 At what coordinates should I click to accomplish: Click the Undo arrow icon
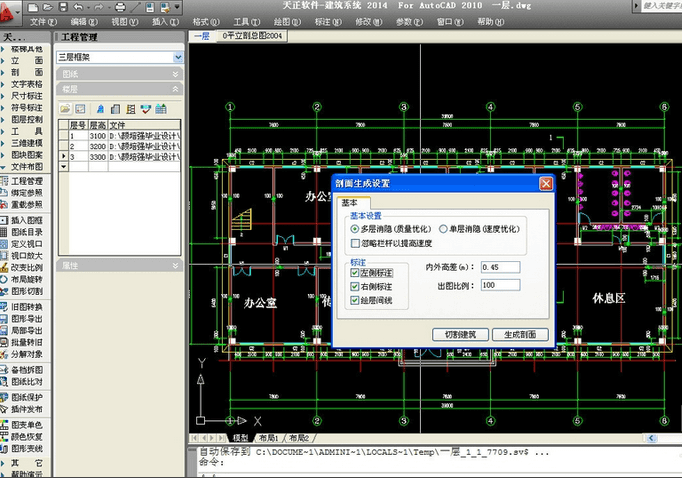pos(78,7)
